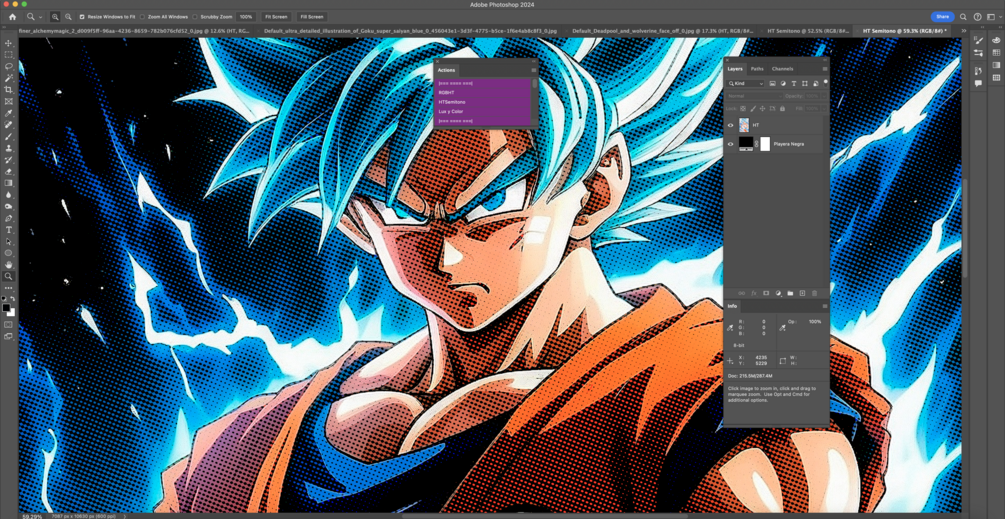Select the History Brush tool
The image size is (1005, 519).
coord(9,160)
